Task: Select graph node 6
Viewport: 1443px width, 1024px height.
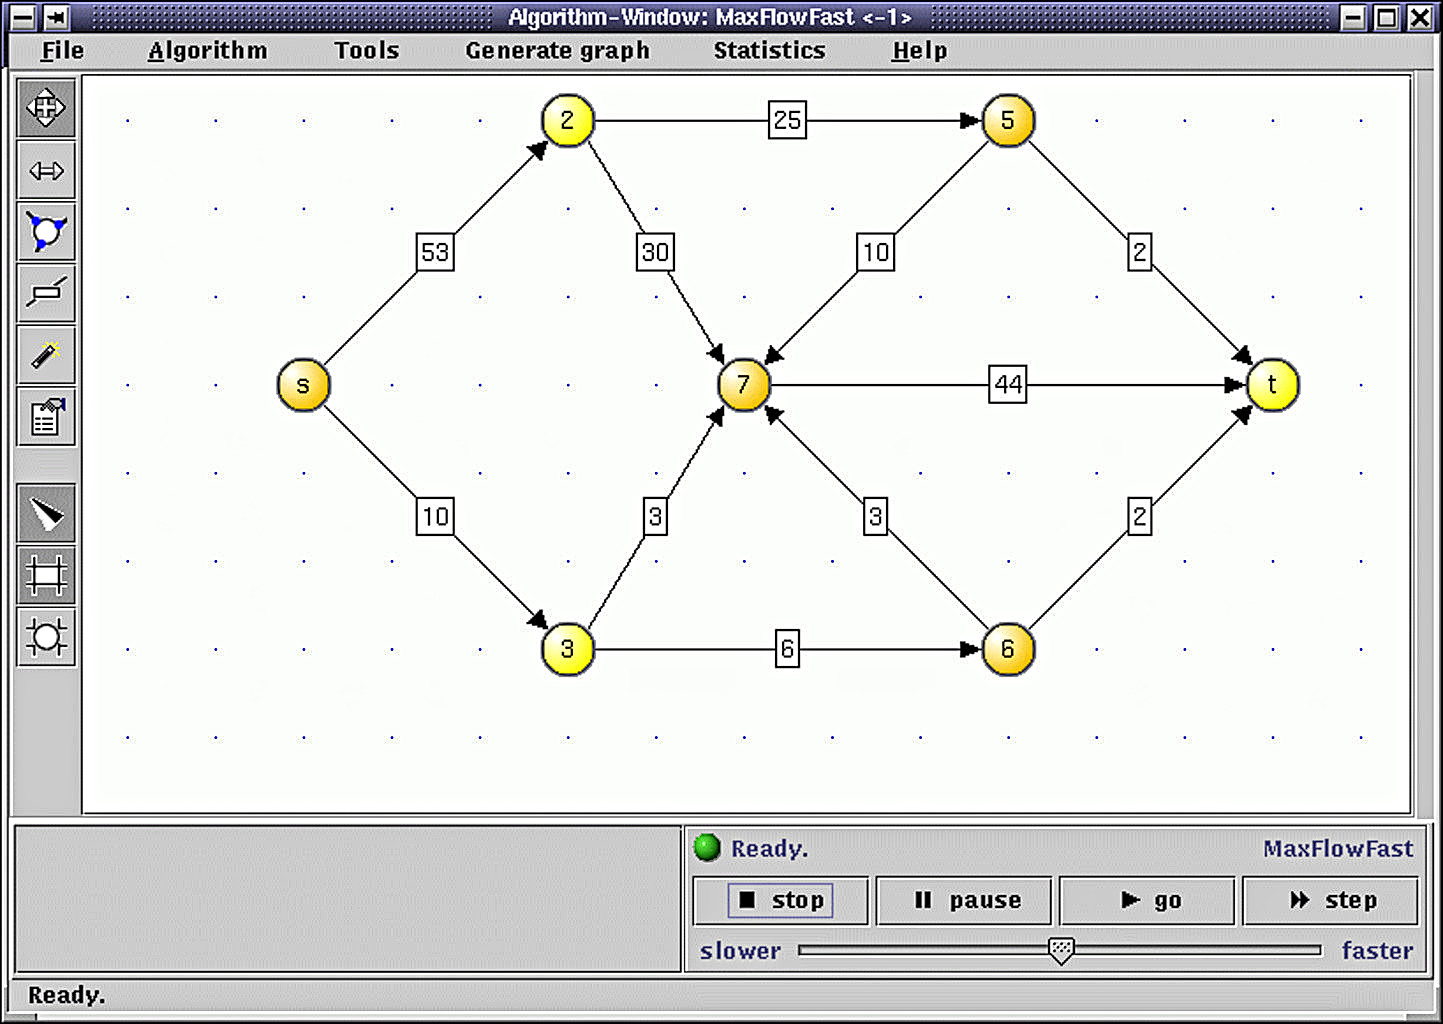Action: pos(1008,649)
